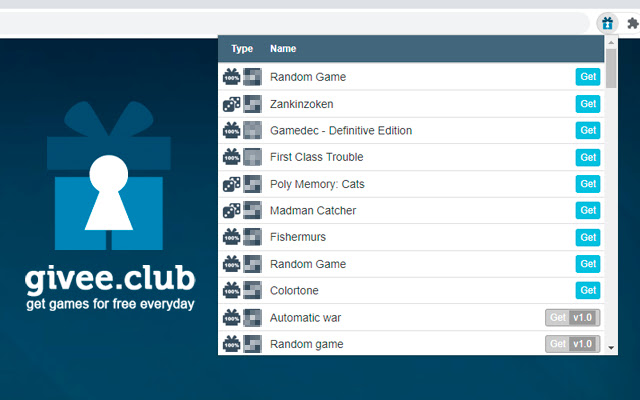Click the popup list scrollbar thumb
Viewport: 640px width, 400px height.
pyautogui.click(x=611, y=69)
